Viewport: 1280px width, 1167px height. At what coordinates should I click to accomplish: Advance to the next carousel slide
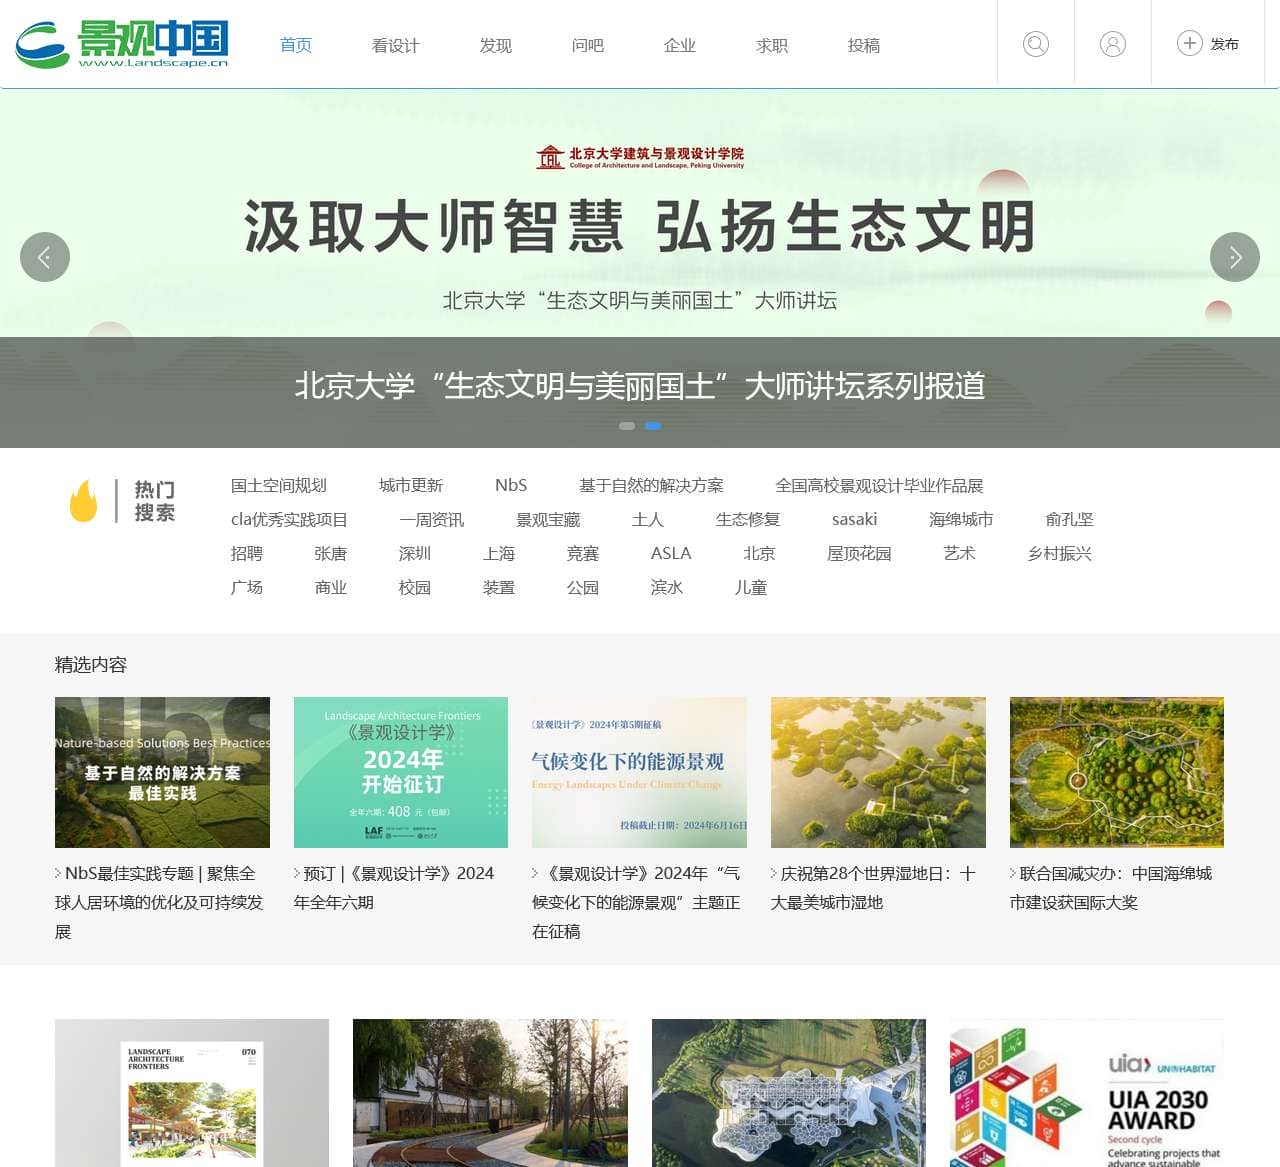click(1235, 257)
